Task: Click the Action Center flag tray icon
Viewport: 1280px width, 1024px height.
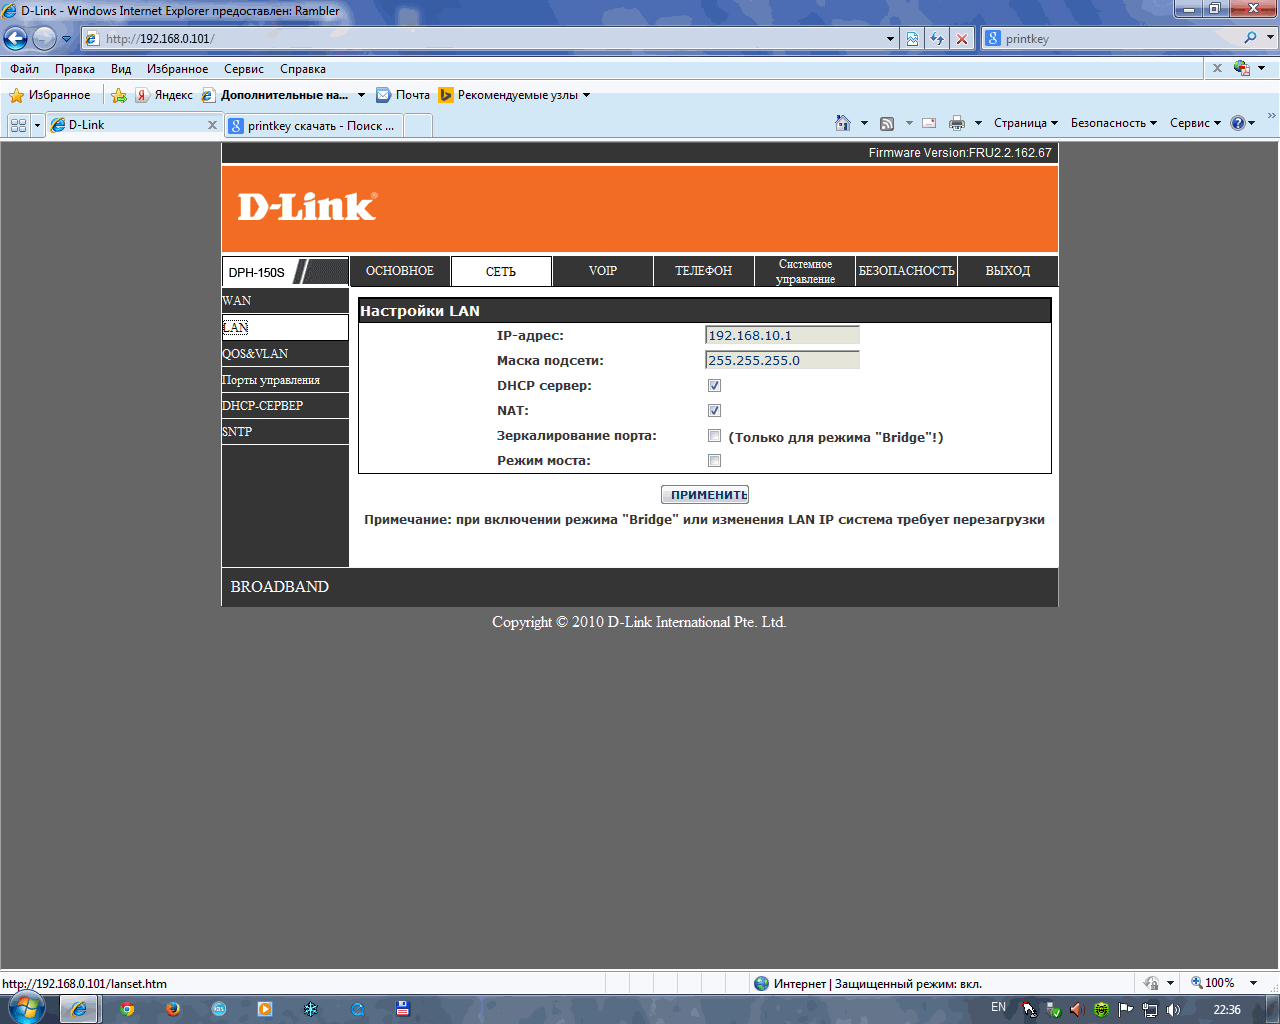Action: click(1126, 1009)
